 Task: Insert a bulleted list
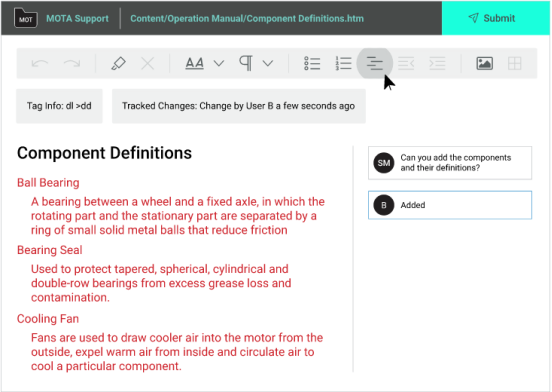[312, 63]
